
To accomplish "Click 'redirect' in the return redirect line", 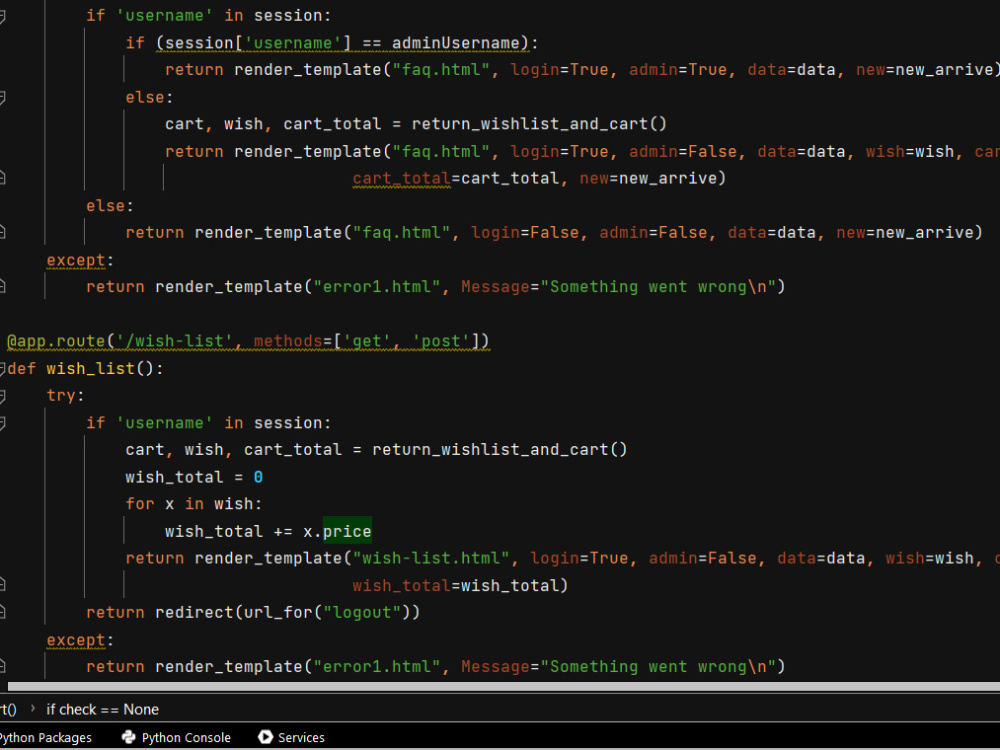I will (195, 612).
